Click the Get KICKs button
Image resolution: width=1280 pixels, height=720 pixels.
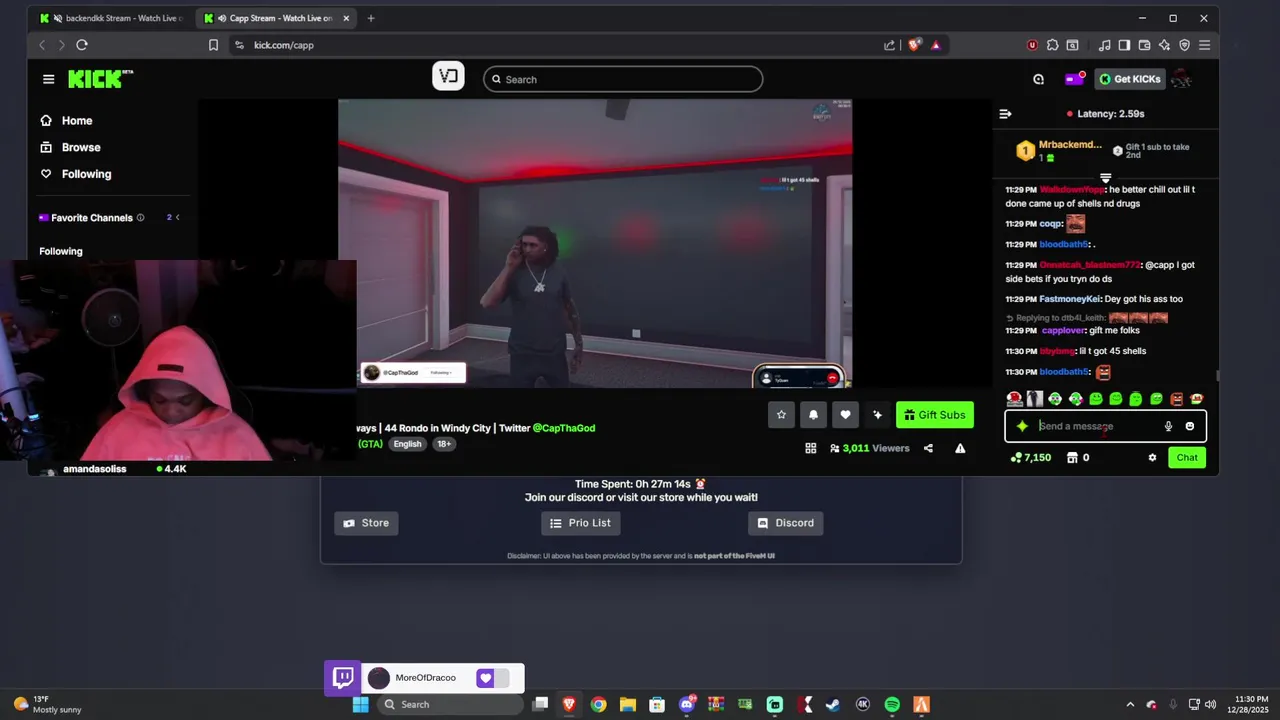(1130, 79)
